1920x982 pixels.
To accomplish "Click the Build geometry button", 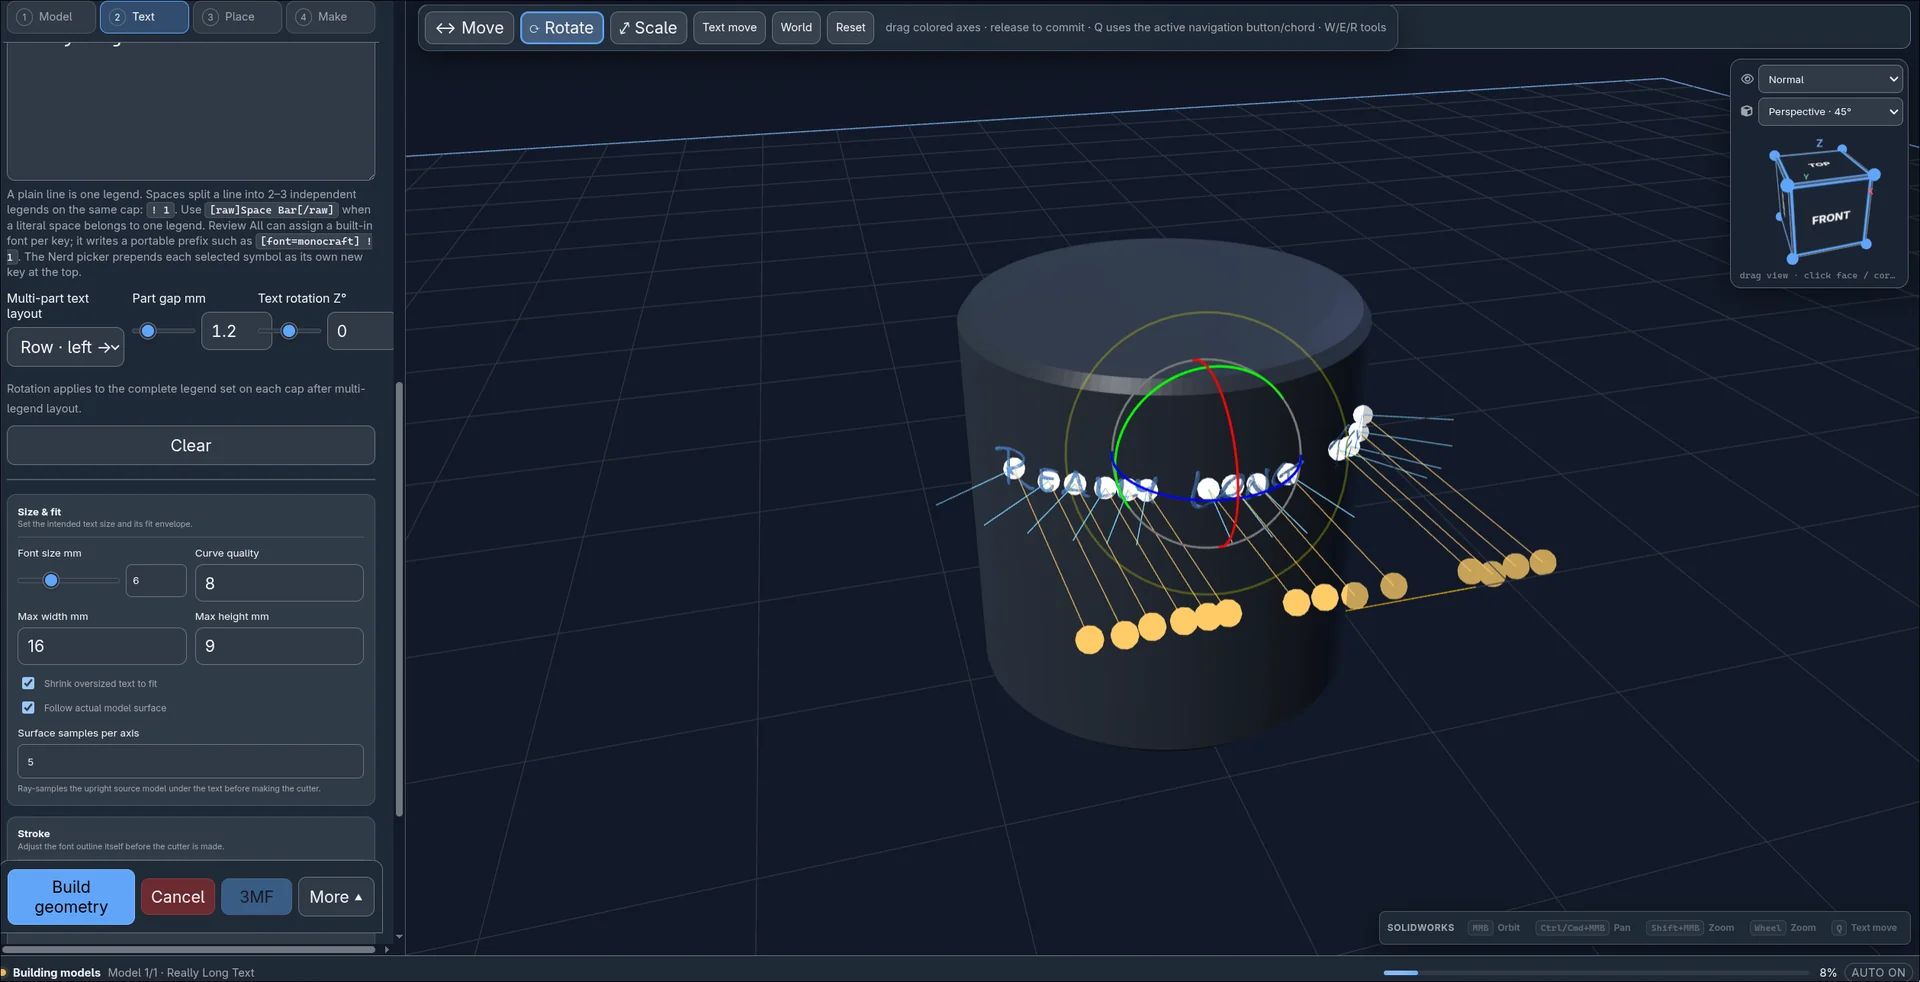I will [71, 897].
